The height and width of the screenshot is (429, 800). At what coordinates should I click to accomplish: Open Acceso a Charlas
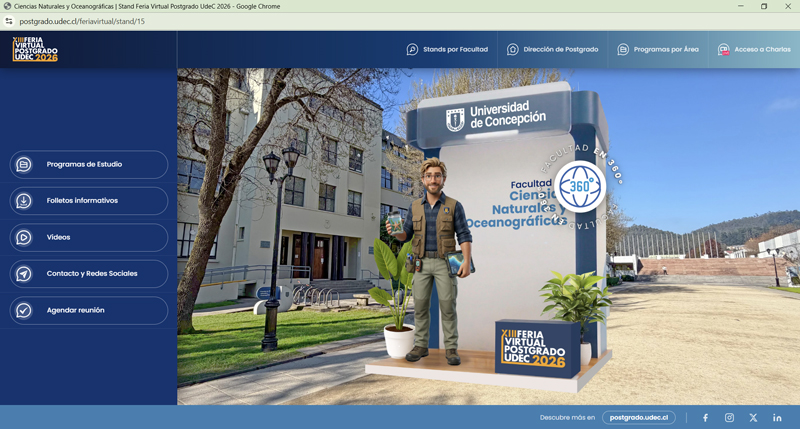tap(754, 49)
